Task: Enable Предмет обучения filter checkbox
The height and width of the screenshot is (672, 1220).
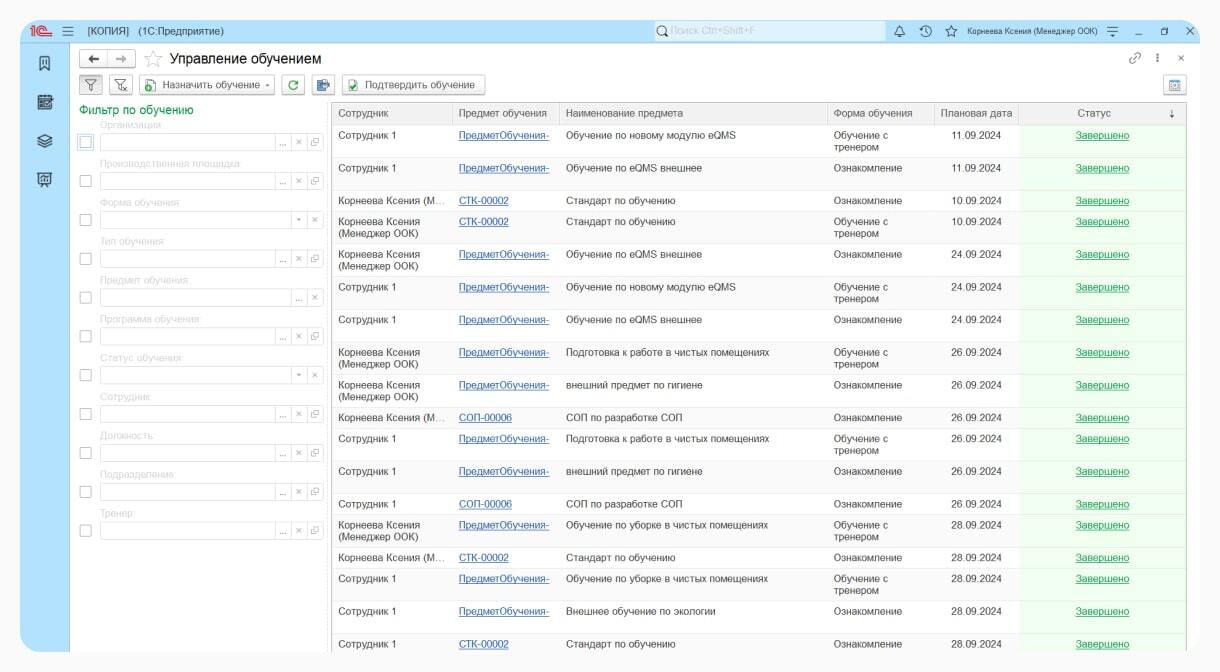Action: [85, 298]
